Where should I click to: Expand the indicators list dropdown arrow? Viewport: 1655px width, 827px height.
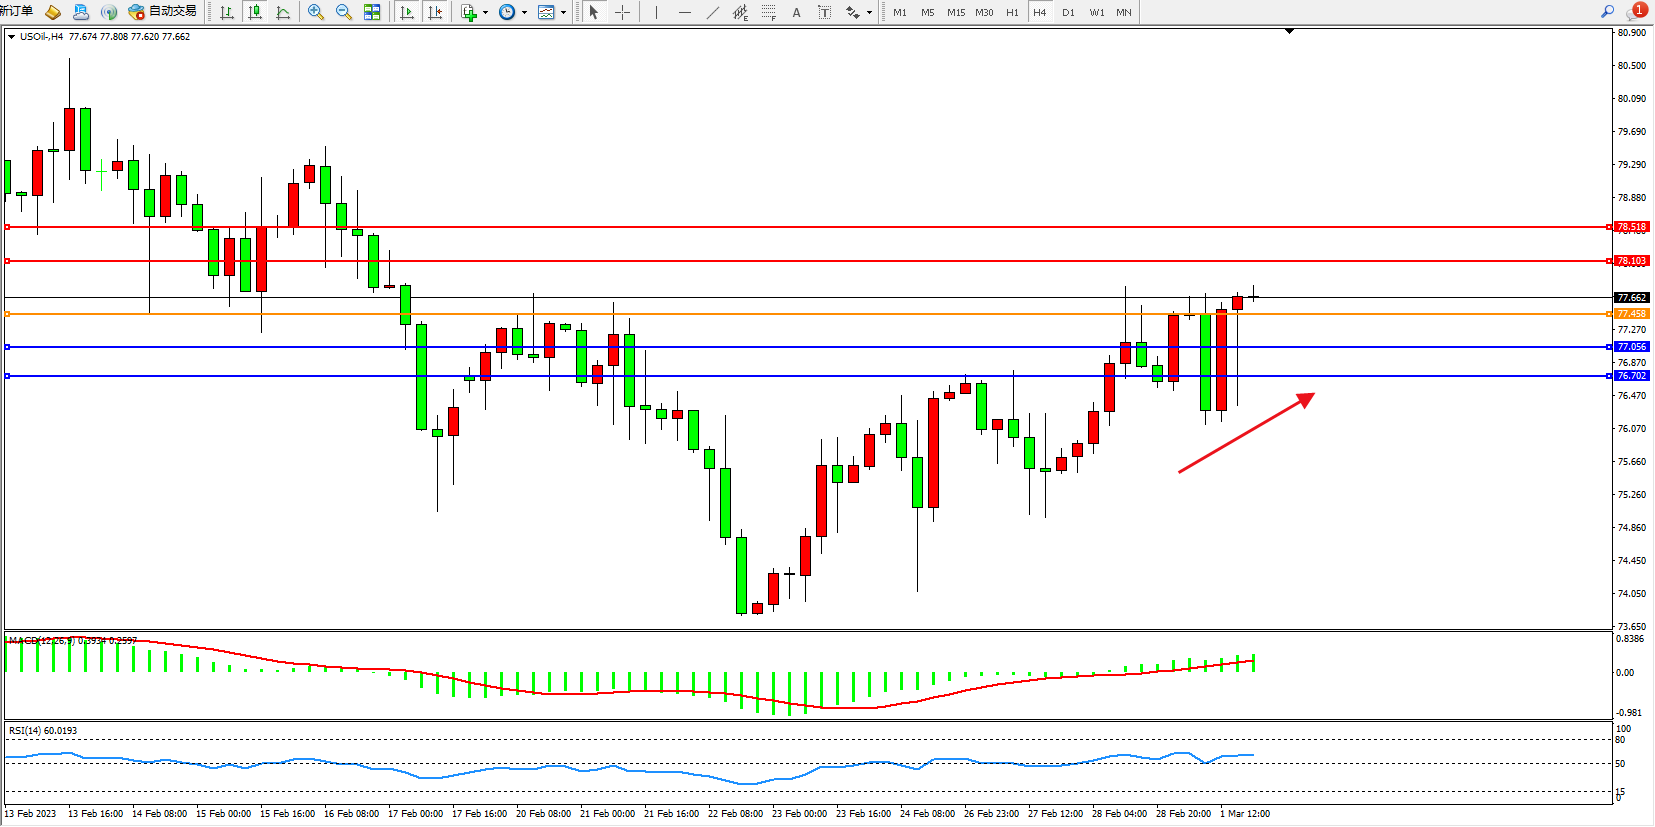coord(485,13)
